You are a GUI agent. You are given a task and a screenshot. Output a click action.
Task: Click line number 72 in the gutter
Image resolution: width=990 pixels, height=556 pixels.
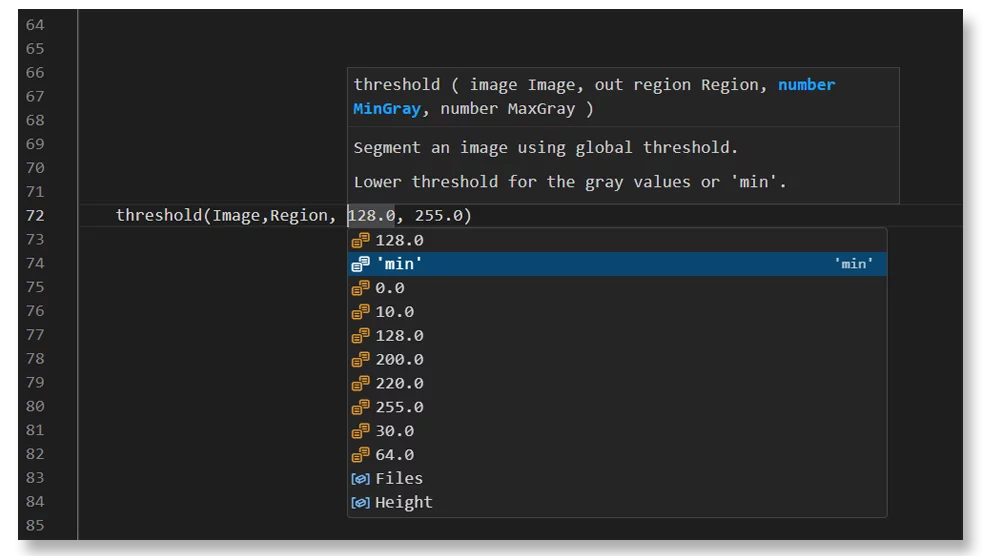35,216
